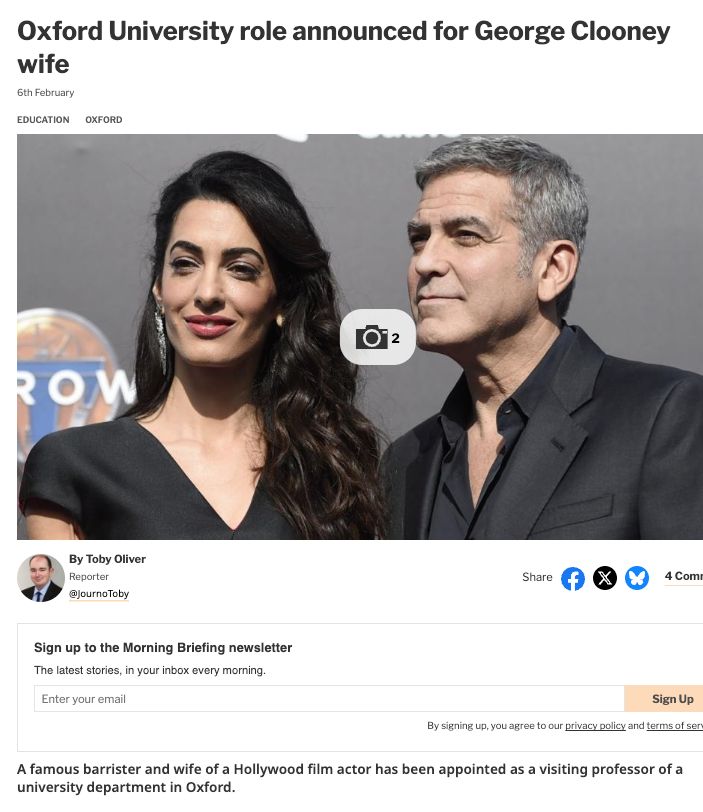This screenshot has height=812, width=703.
Task: Open the photo gallery camera icon
Action: pyautogui.click(x=377, y=337)
